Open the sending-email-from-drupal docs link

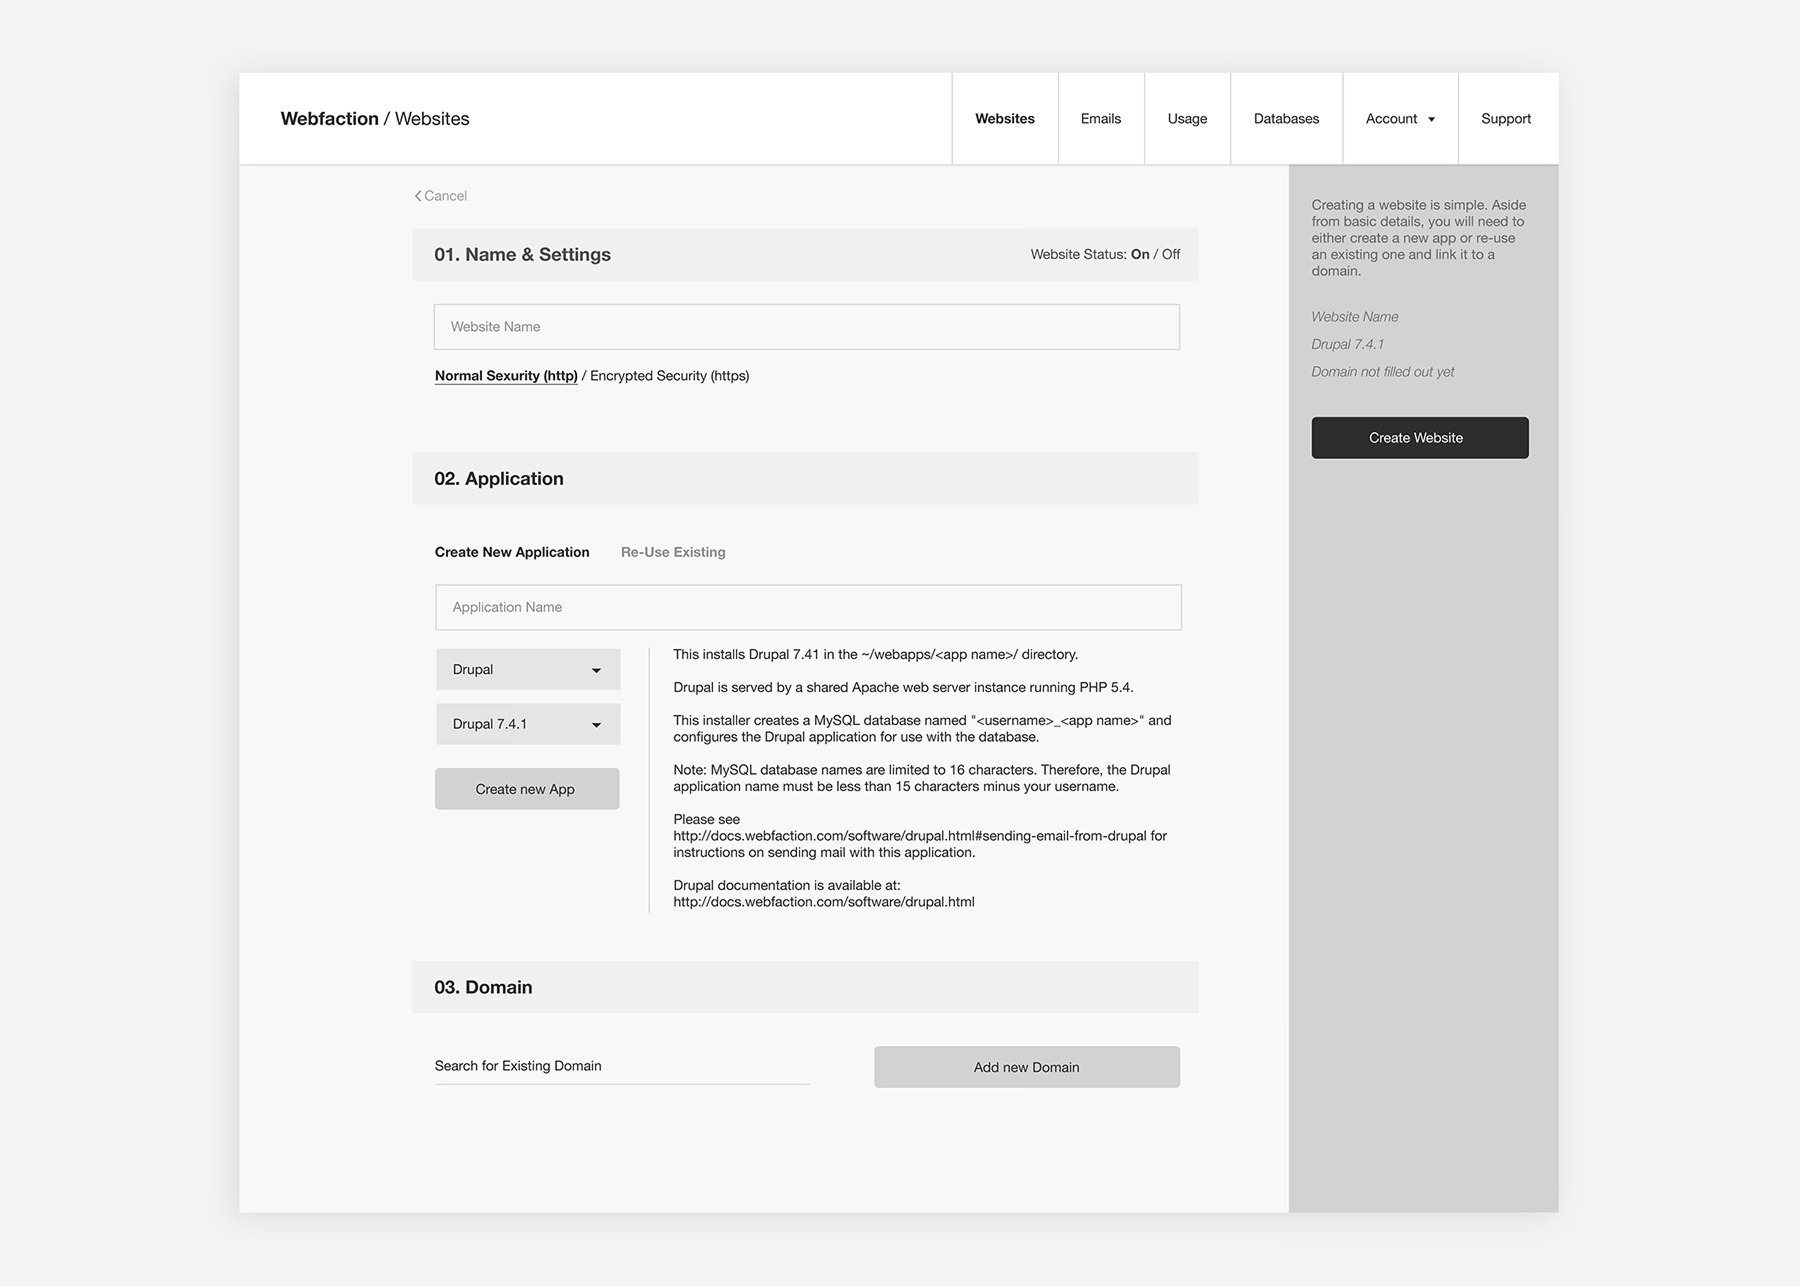[910, 836]
